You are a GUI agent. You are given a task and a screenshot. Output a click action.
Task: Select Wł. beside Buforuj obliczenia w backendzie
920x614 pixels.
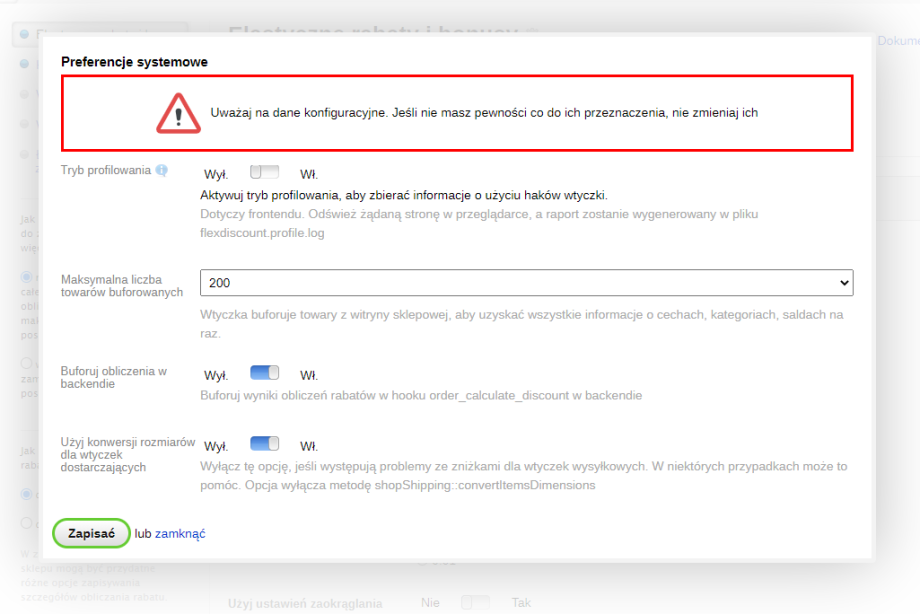click(x=309, y=375)
